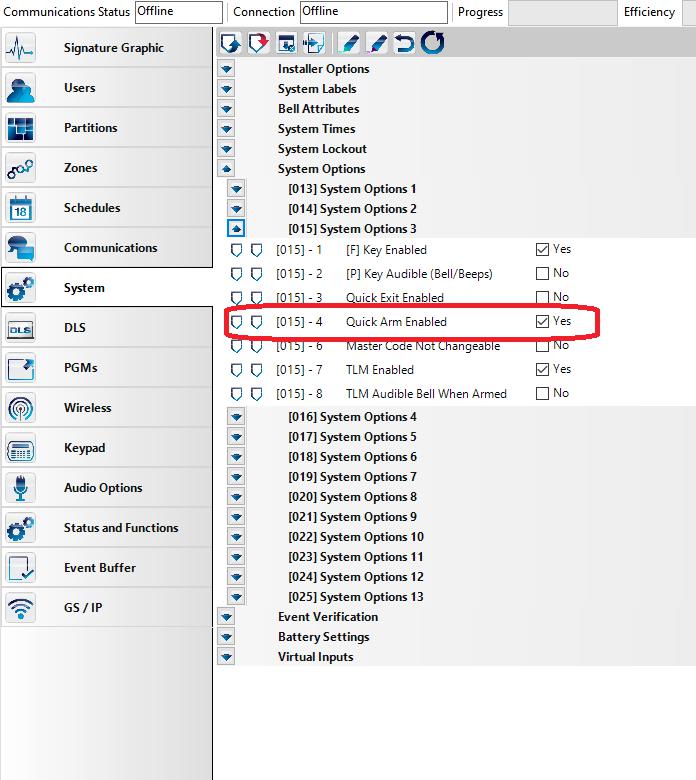Open the Zones section icon
This screenshot has width=696, height=780.
(x=21, y=168)
